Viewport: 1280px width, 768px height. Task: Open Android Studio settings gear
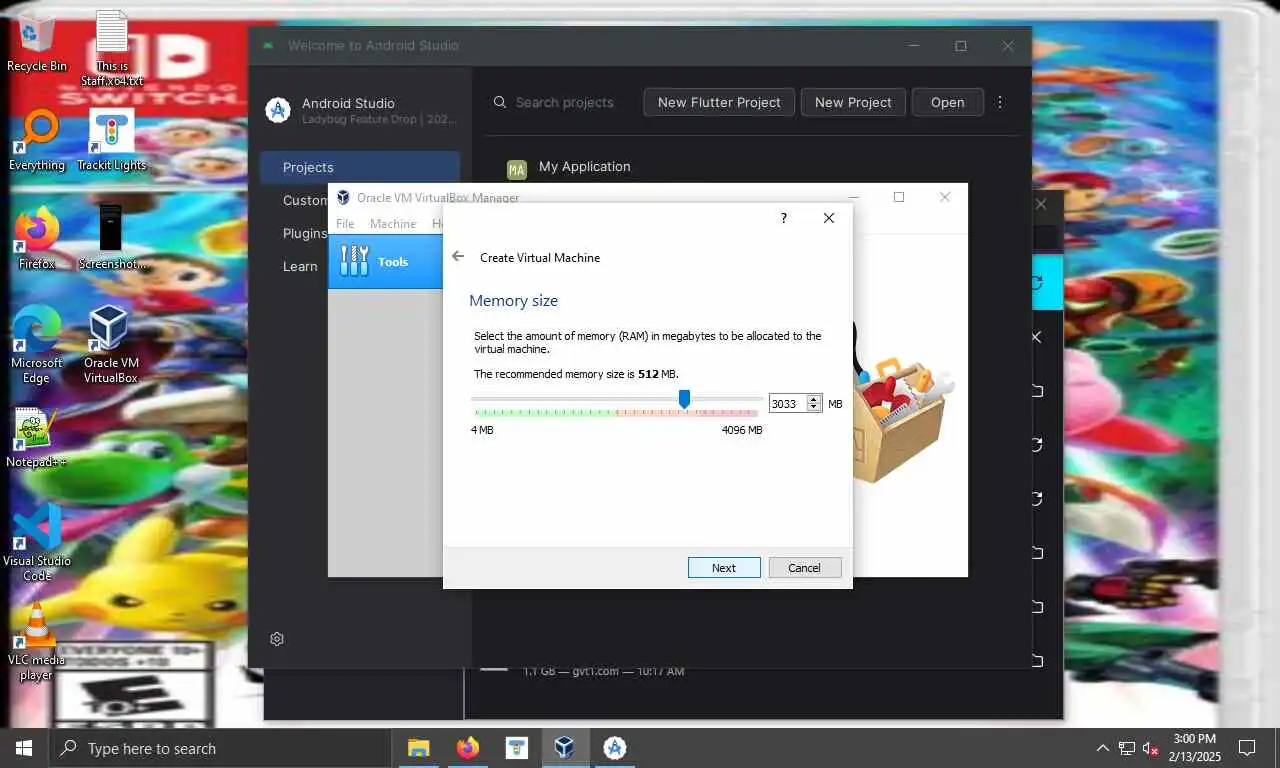click(x=277, y=639)
